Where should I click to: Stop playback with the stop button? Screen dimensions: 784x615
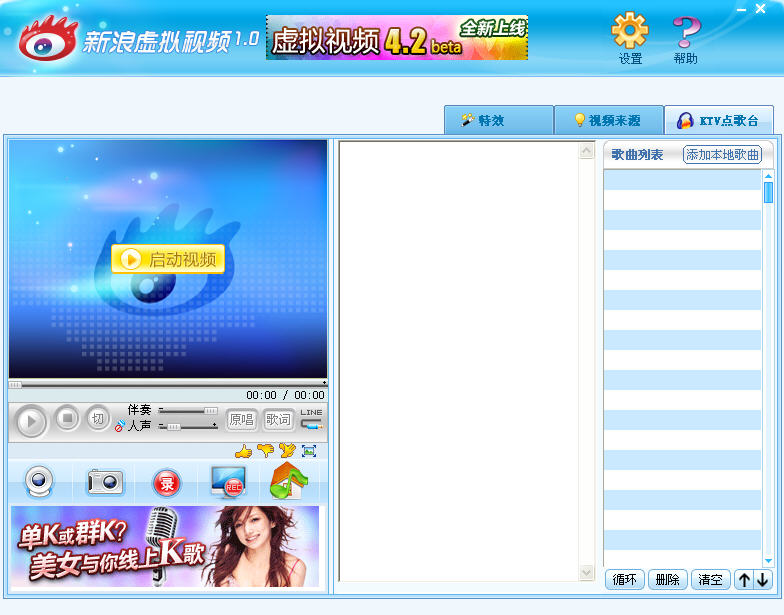pyautogui.click(x=67, y=418)
